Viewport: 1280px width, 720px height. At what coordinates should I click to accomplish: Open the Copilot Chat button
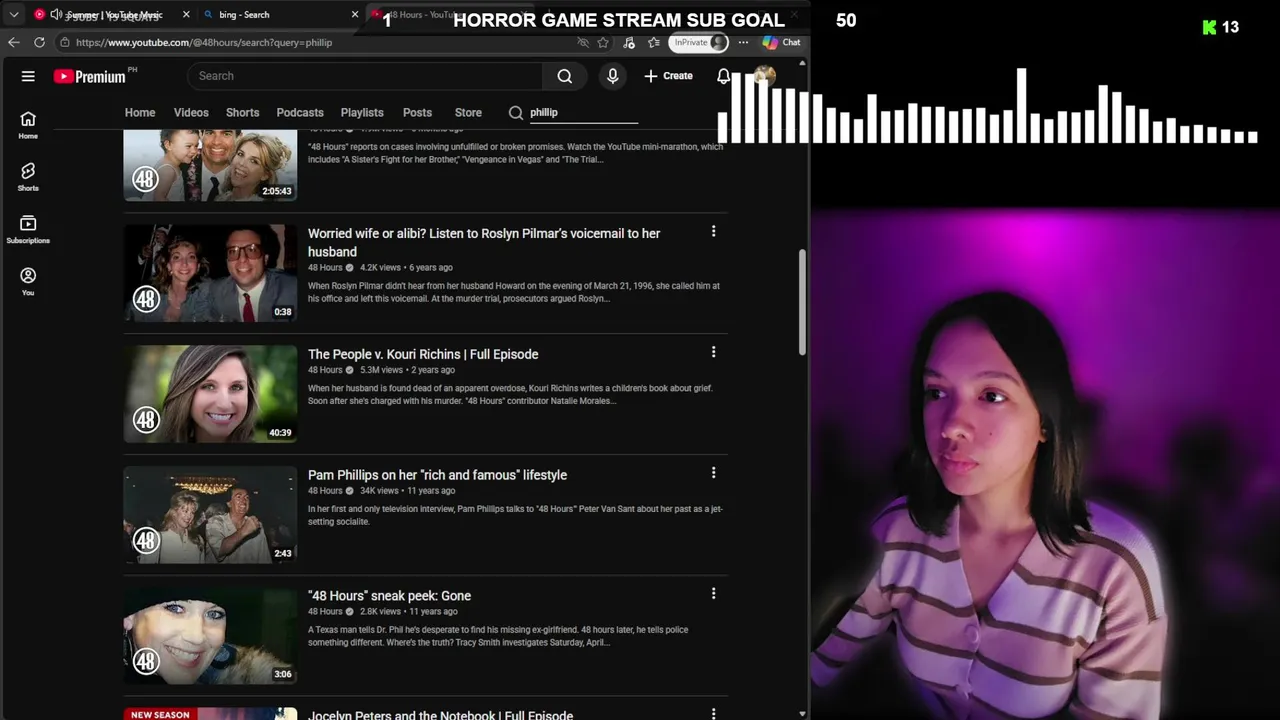pos(782,42)
